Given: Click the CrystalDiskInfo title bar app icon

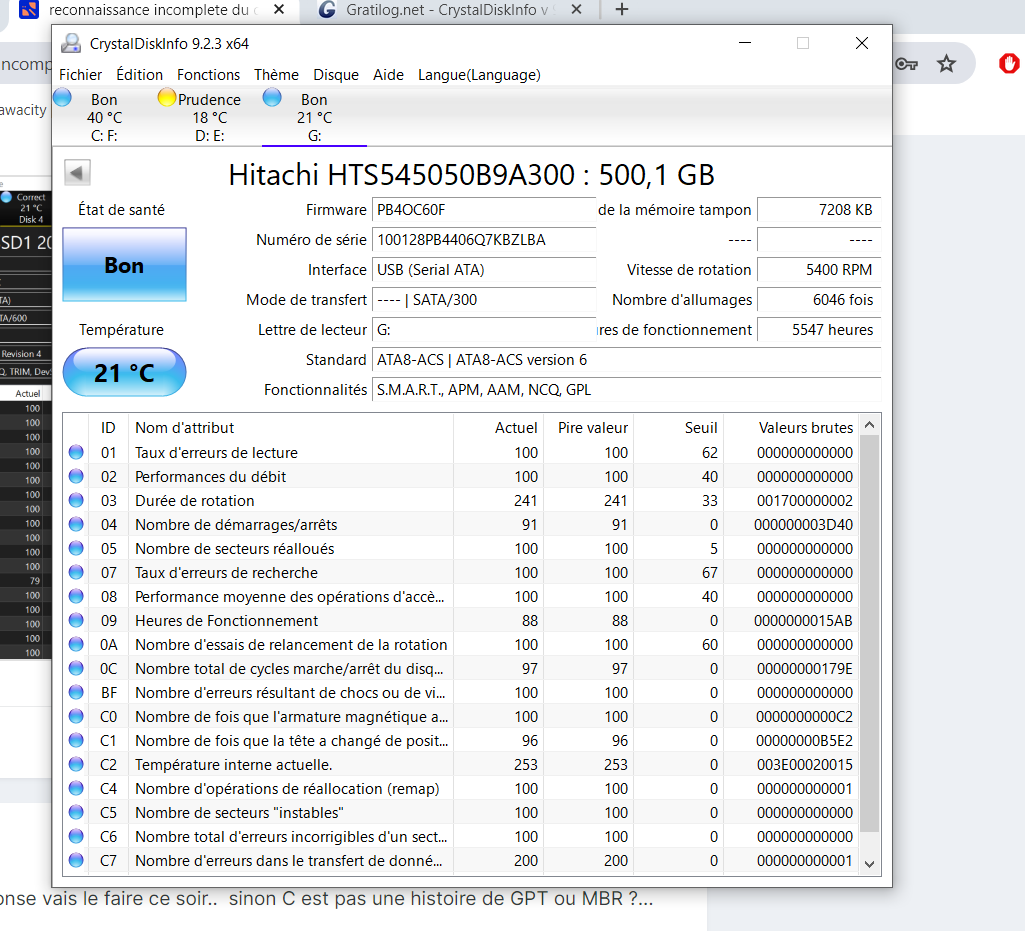Looking at the screenshot, I should pos(71,44).
